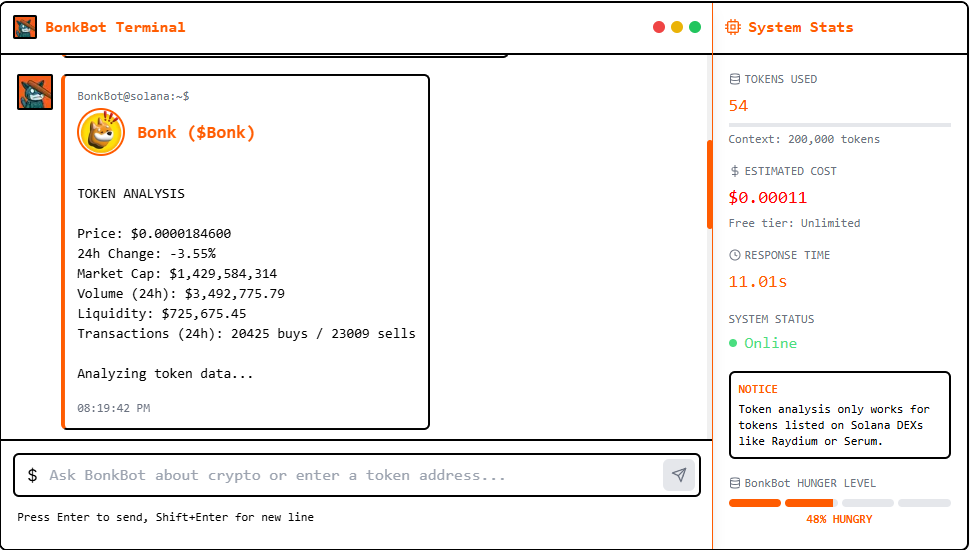Click the green Online status dot

click(x=733, y=343)
